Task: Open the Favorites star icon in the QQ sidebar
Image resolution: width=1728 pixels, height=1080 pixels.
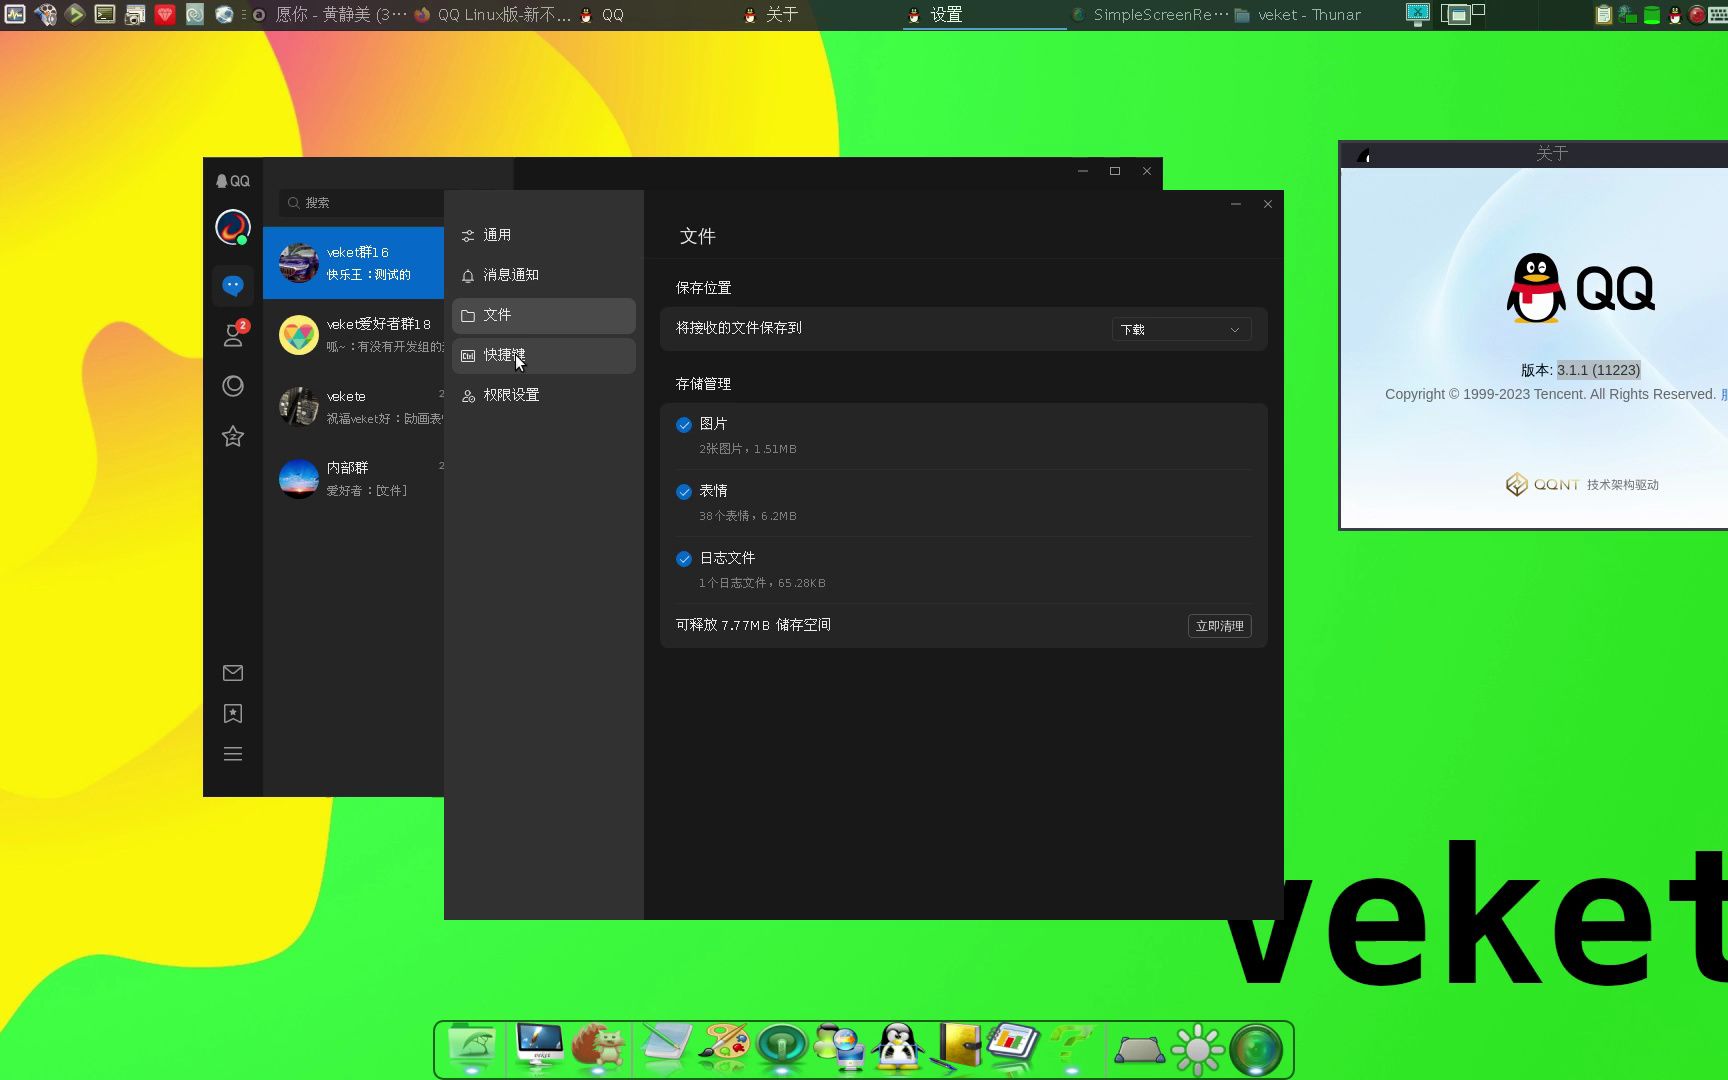Action: [233, 436]
